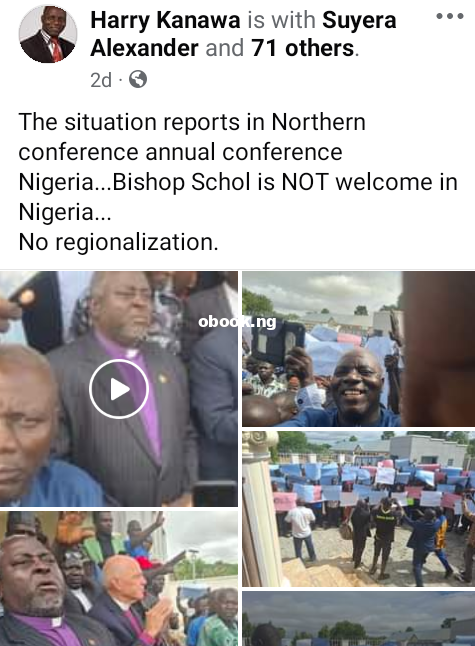Tap the white pillar in protest photo
Image resolution: width=475 pixels, height=646 pixels.
click(x=260, y=509)
